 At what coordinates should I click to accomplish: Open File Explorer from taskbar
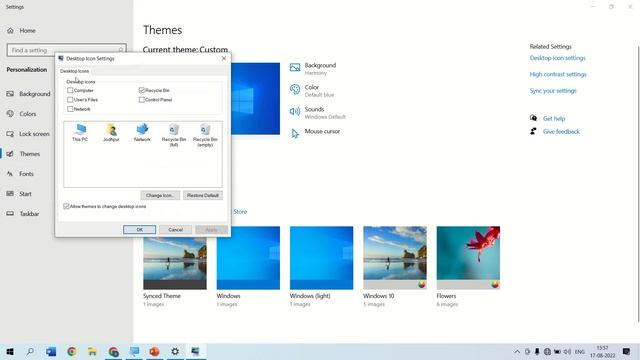tap(92, 351)
